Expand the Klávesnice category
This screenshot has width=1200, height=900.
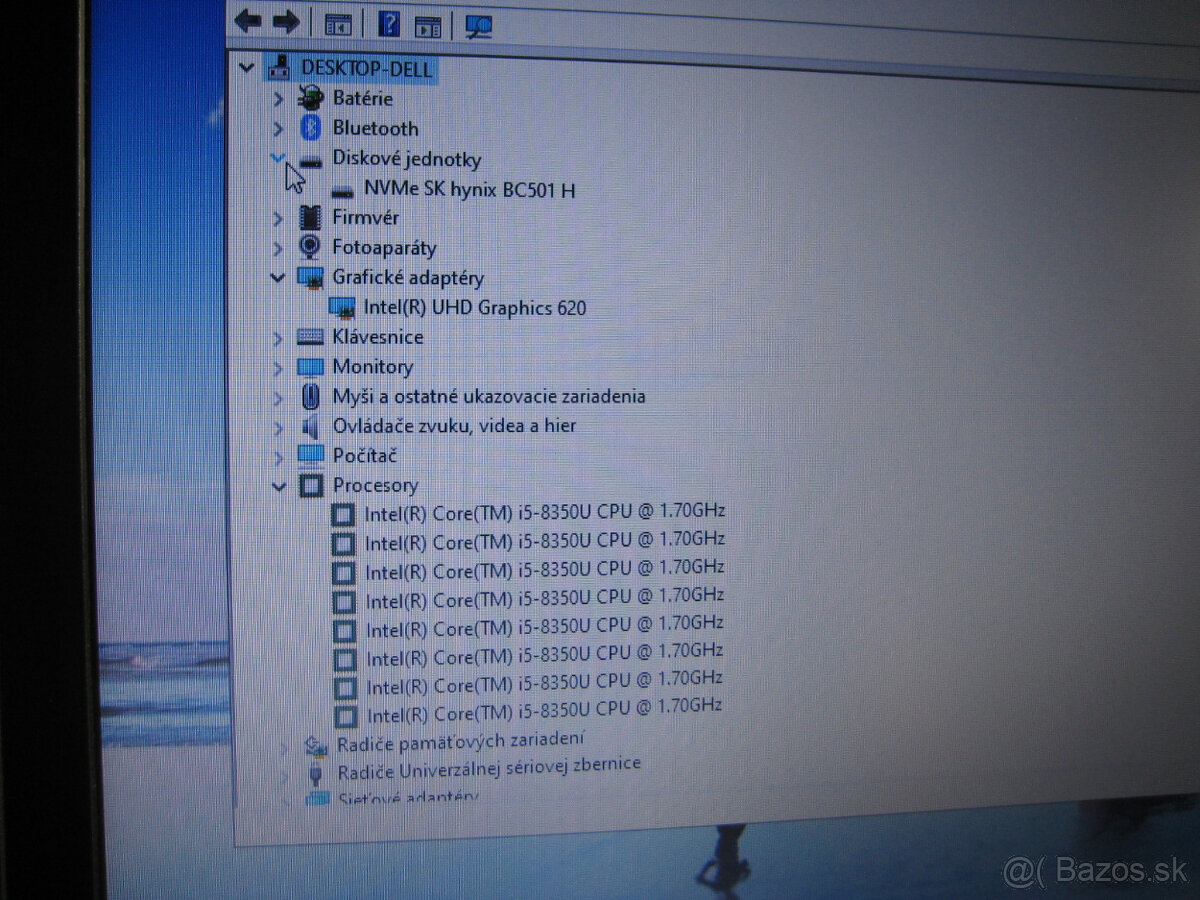[279, 337]
